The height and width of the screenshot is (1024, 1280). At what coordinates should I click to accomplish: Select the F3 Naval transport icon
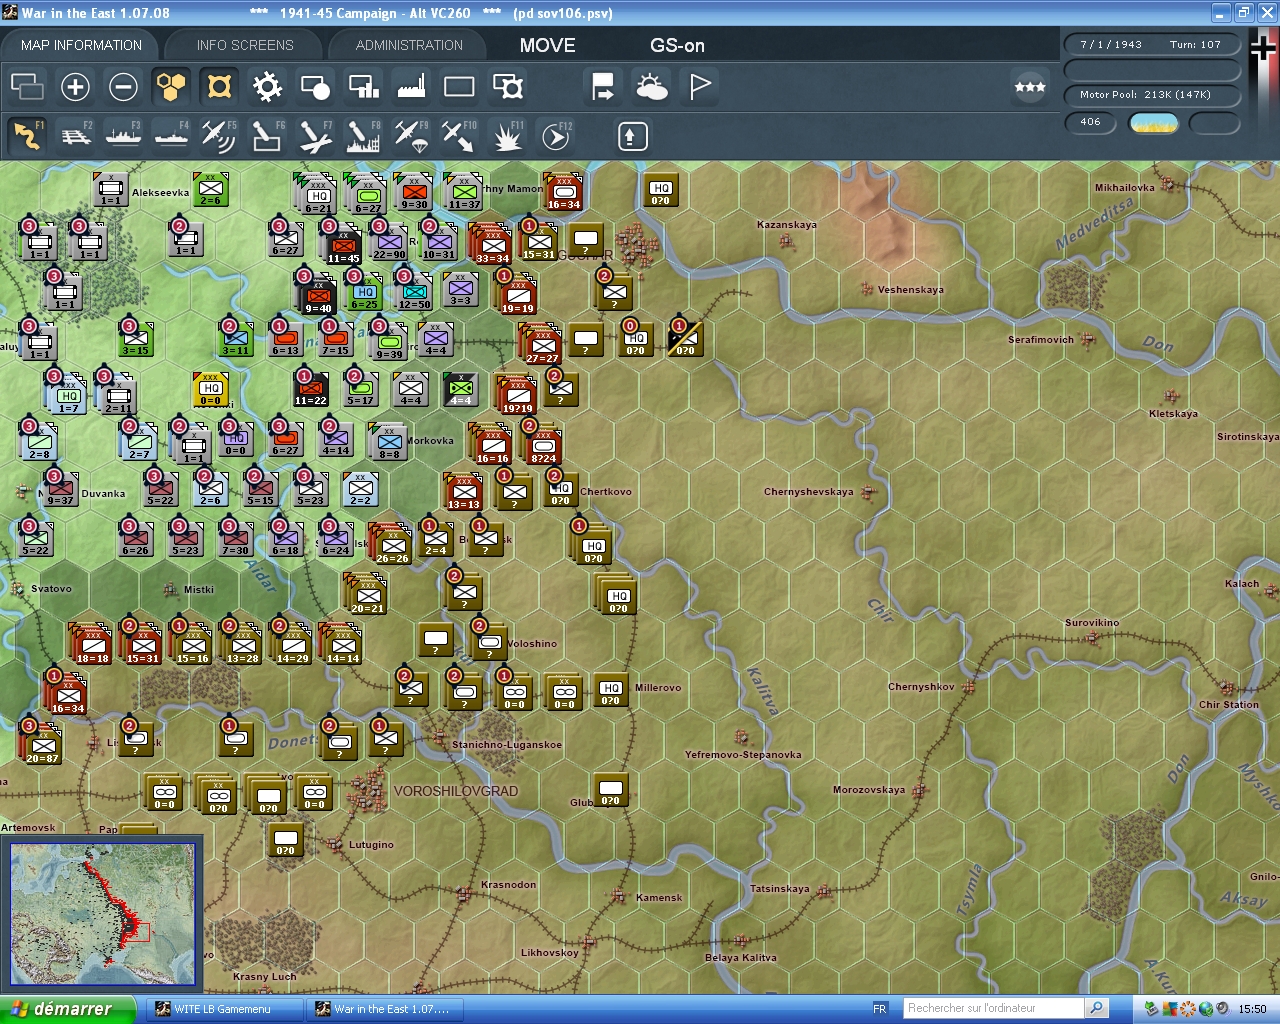[123, 136]
